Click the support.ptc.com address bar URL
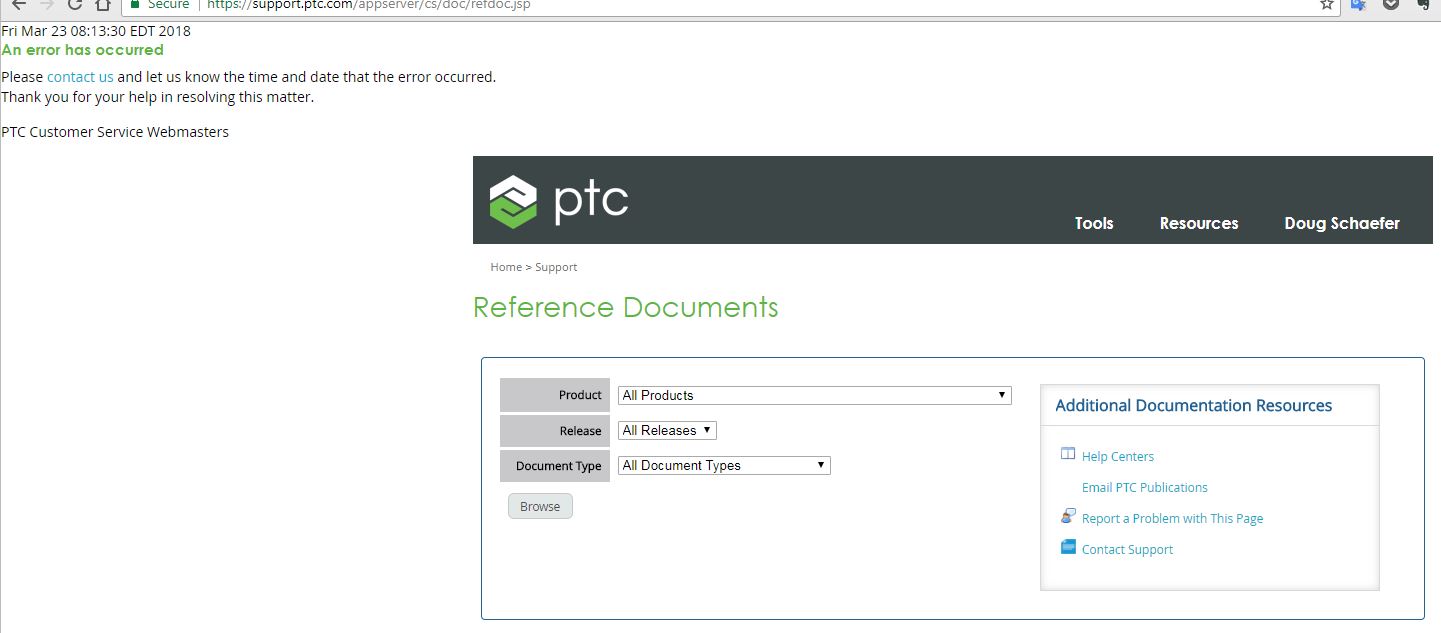 pyautogui.click(x=368, y=4)
